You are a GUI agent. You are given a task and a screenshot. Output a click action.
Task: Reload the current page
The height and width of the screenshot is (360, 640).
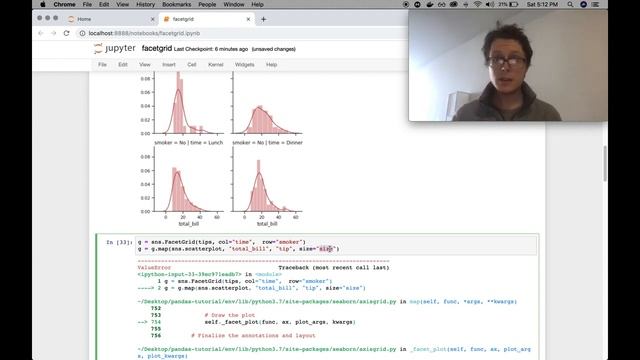[x=67, y=33]
